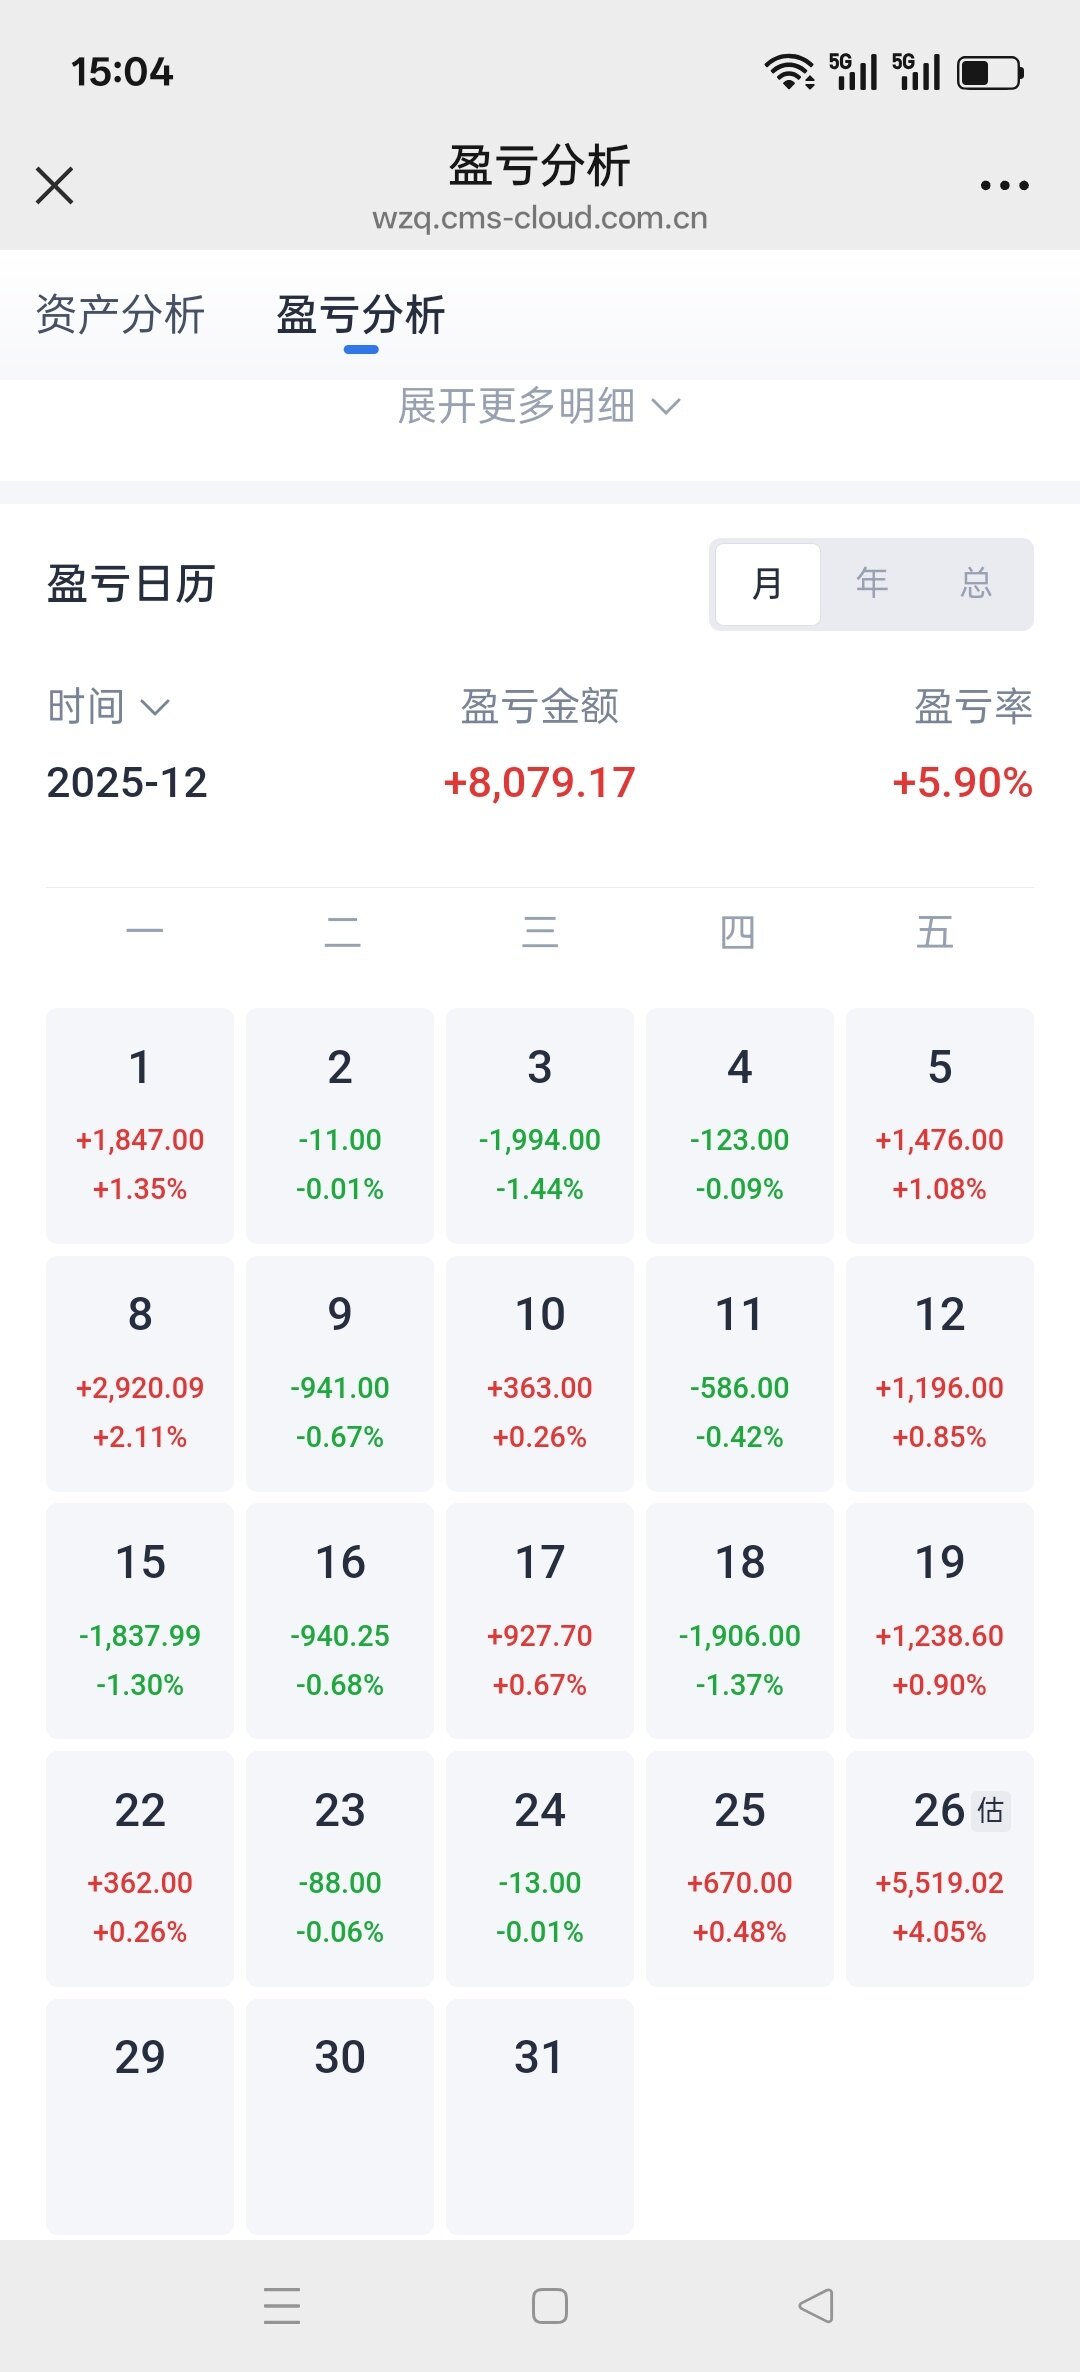Tap the Android recent apps icon
This screenshot has height=2372, width=1080.
[282, 2306]
